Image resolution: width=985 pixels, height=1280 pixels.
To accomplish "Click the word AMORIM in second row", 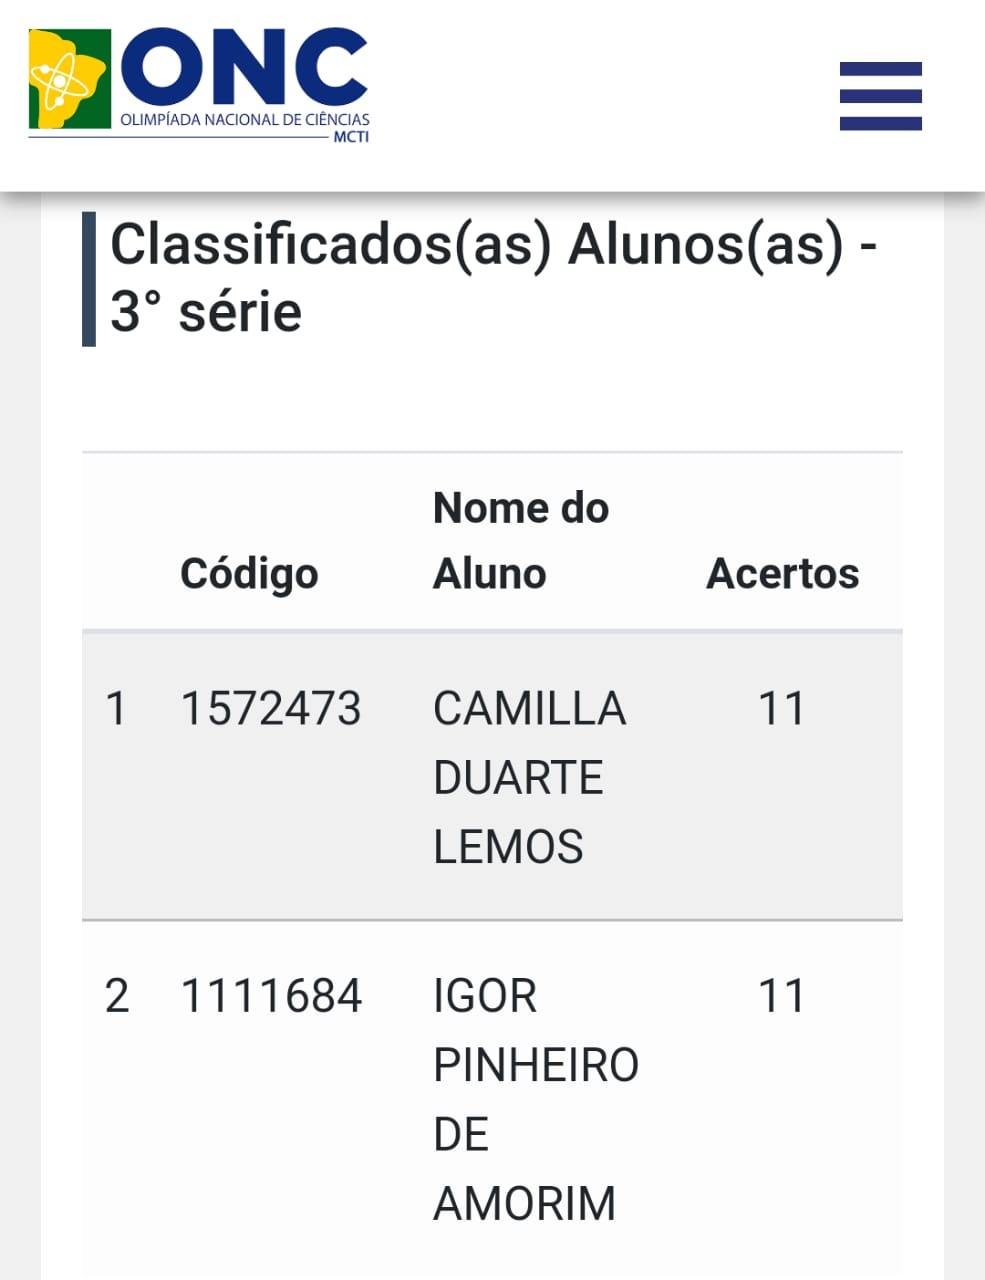I will (524, 1203).
